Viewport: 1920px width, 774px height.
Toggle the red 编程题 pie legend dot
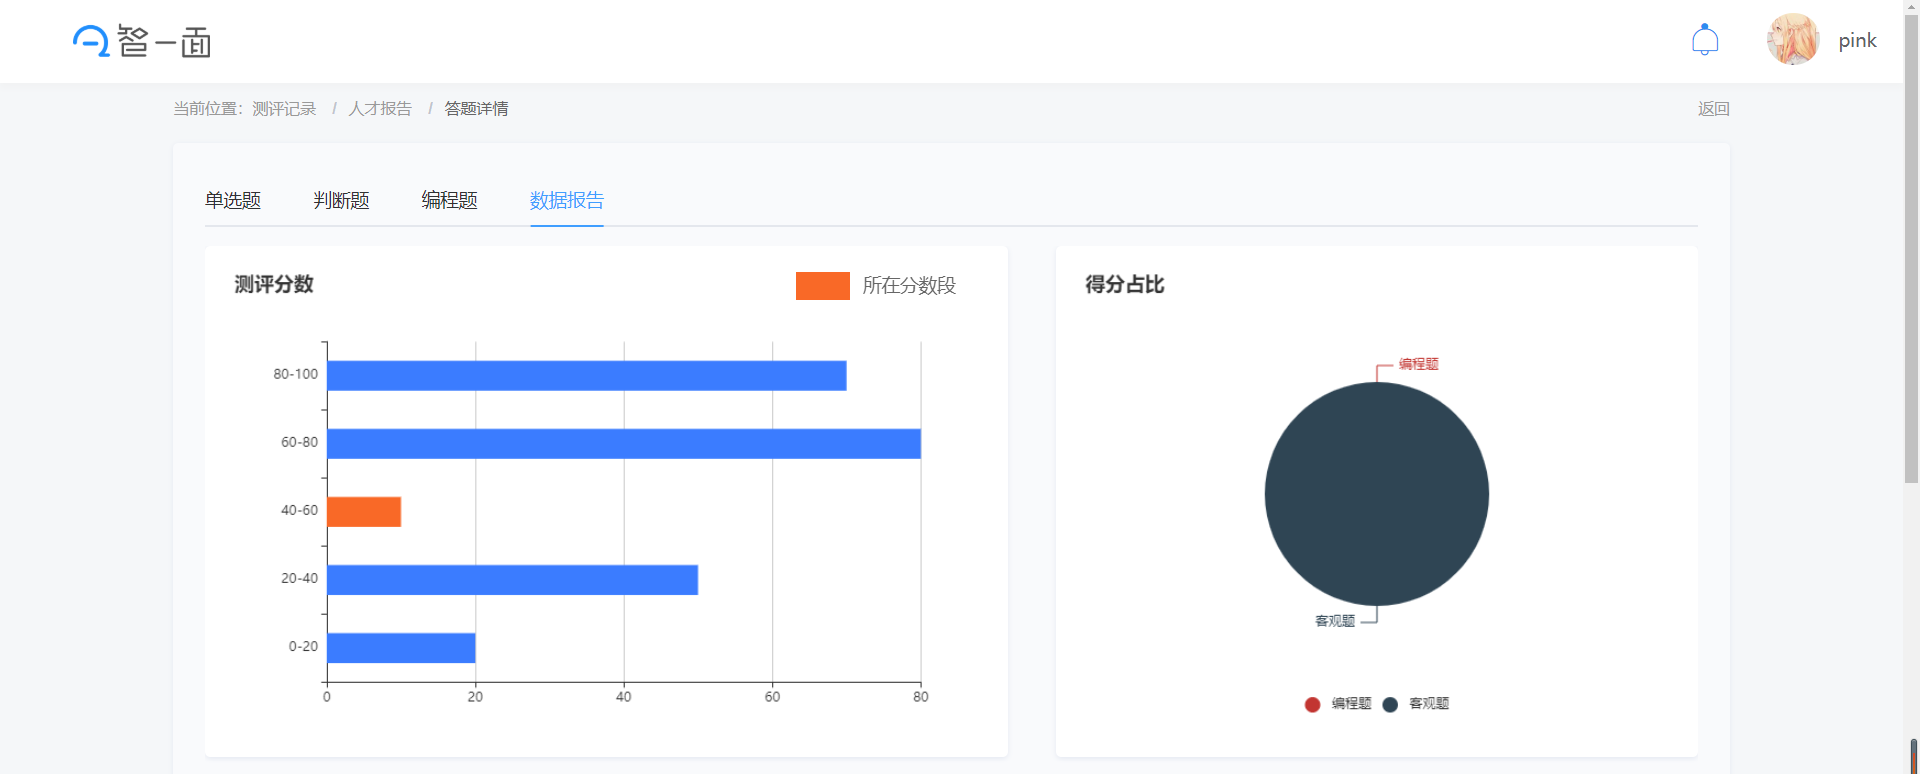point(1312,705)
